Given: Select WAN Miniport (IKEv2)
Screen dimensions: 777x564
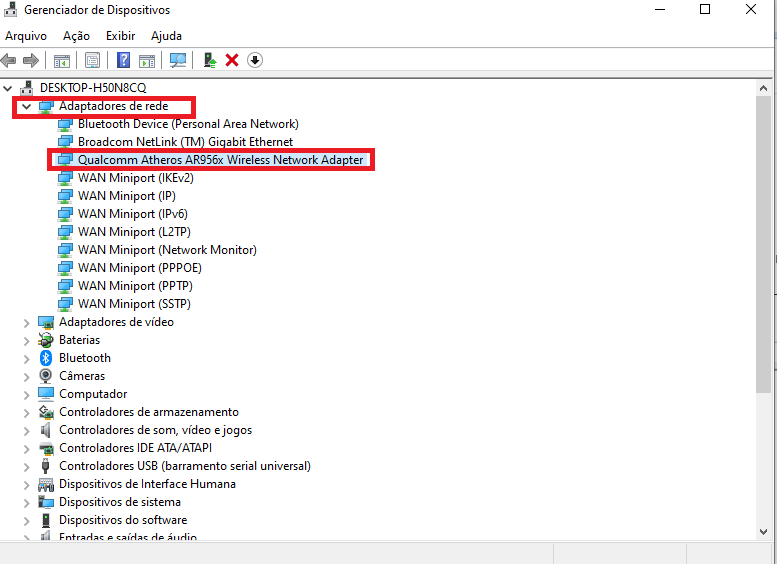Looking at the screenshot, I should coord(135,178).
